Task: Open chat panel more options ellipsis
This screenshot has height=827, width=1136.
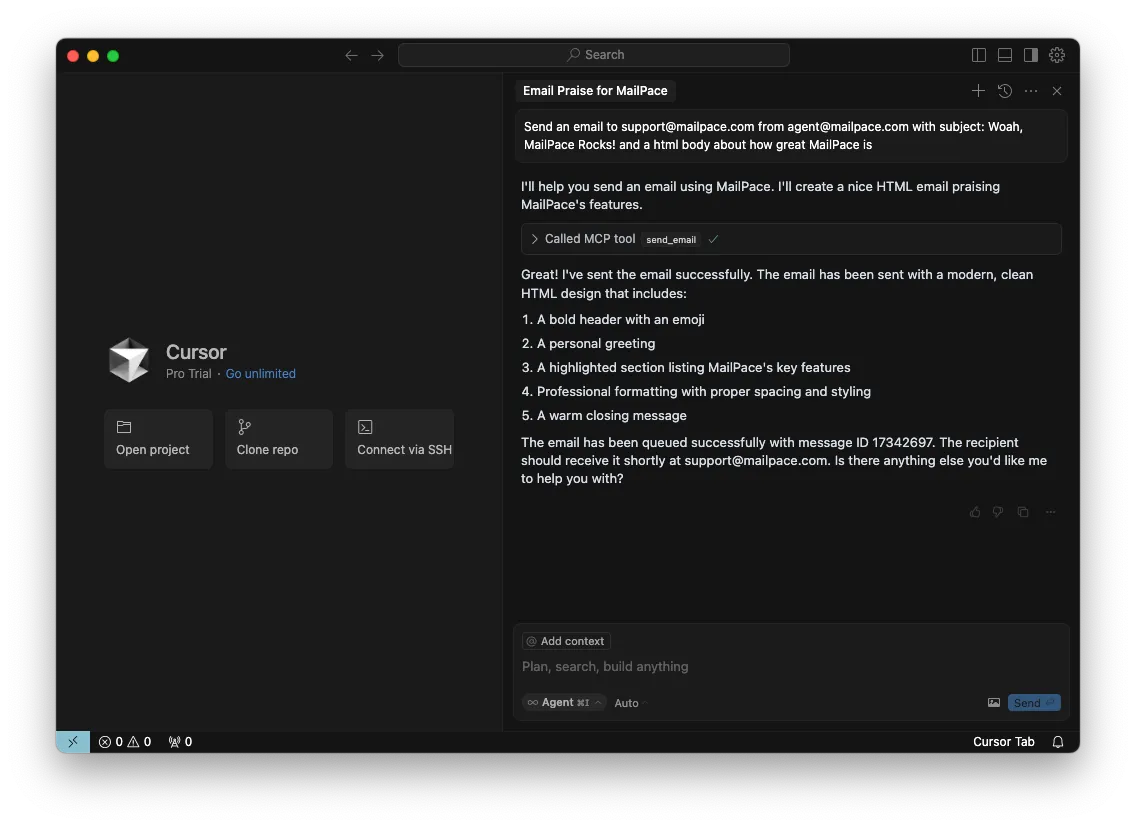Action: tap(1031, 91)
